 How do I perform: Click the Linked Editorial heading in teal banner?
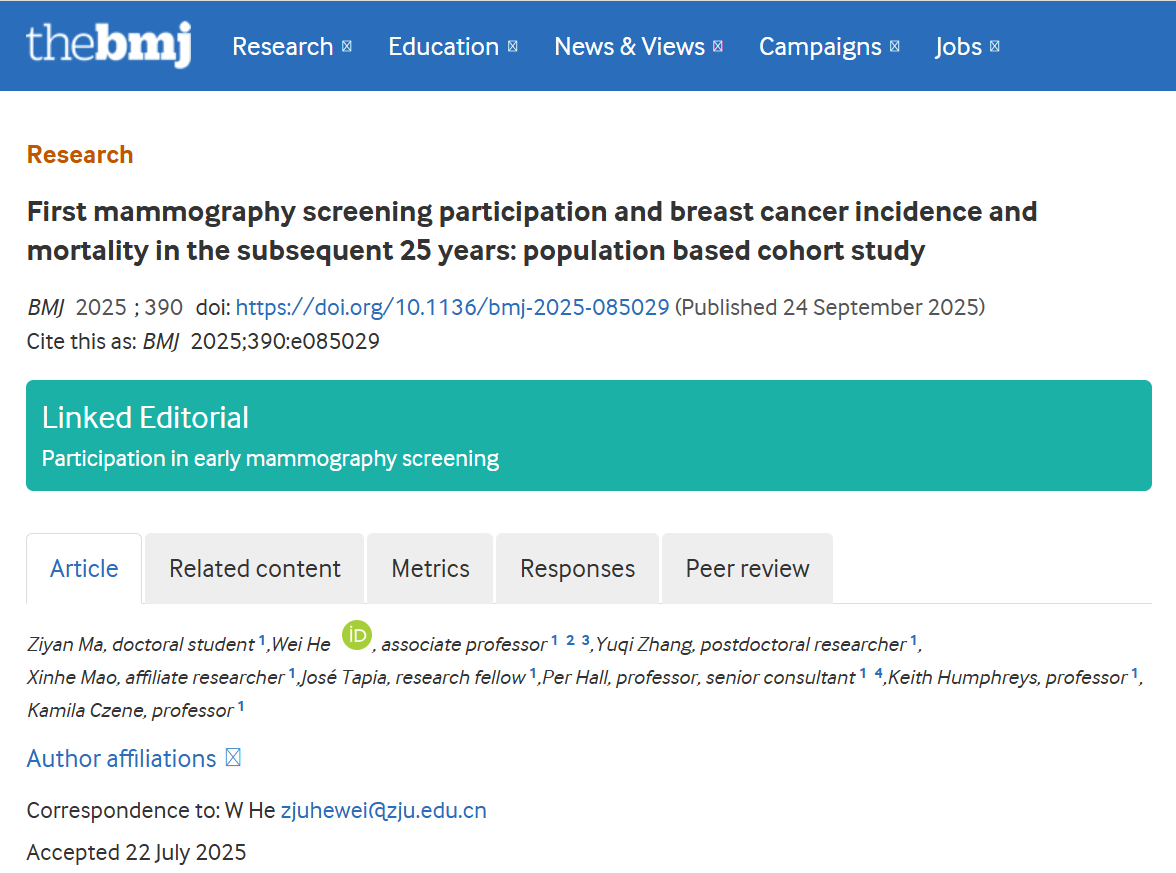pos(145,417)
